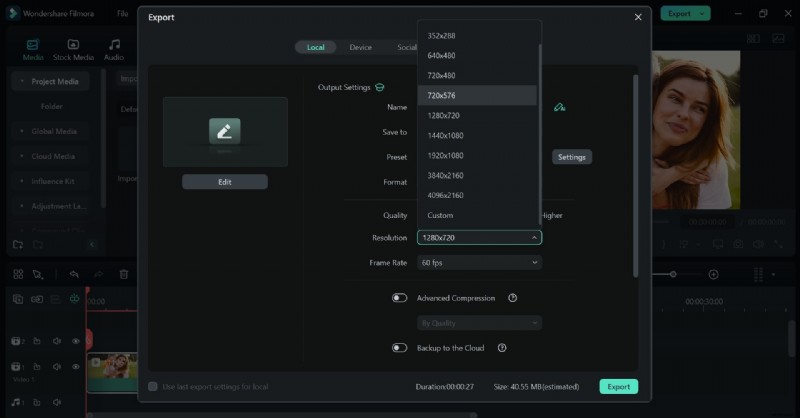800x418 pixels.
Task: Open Advanced Compression help icon
Action: pos(512,298)
